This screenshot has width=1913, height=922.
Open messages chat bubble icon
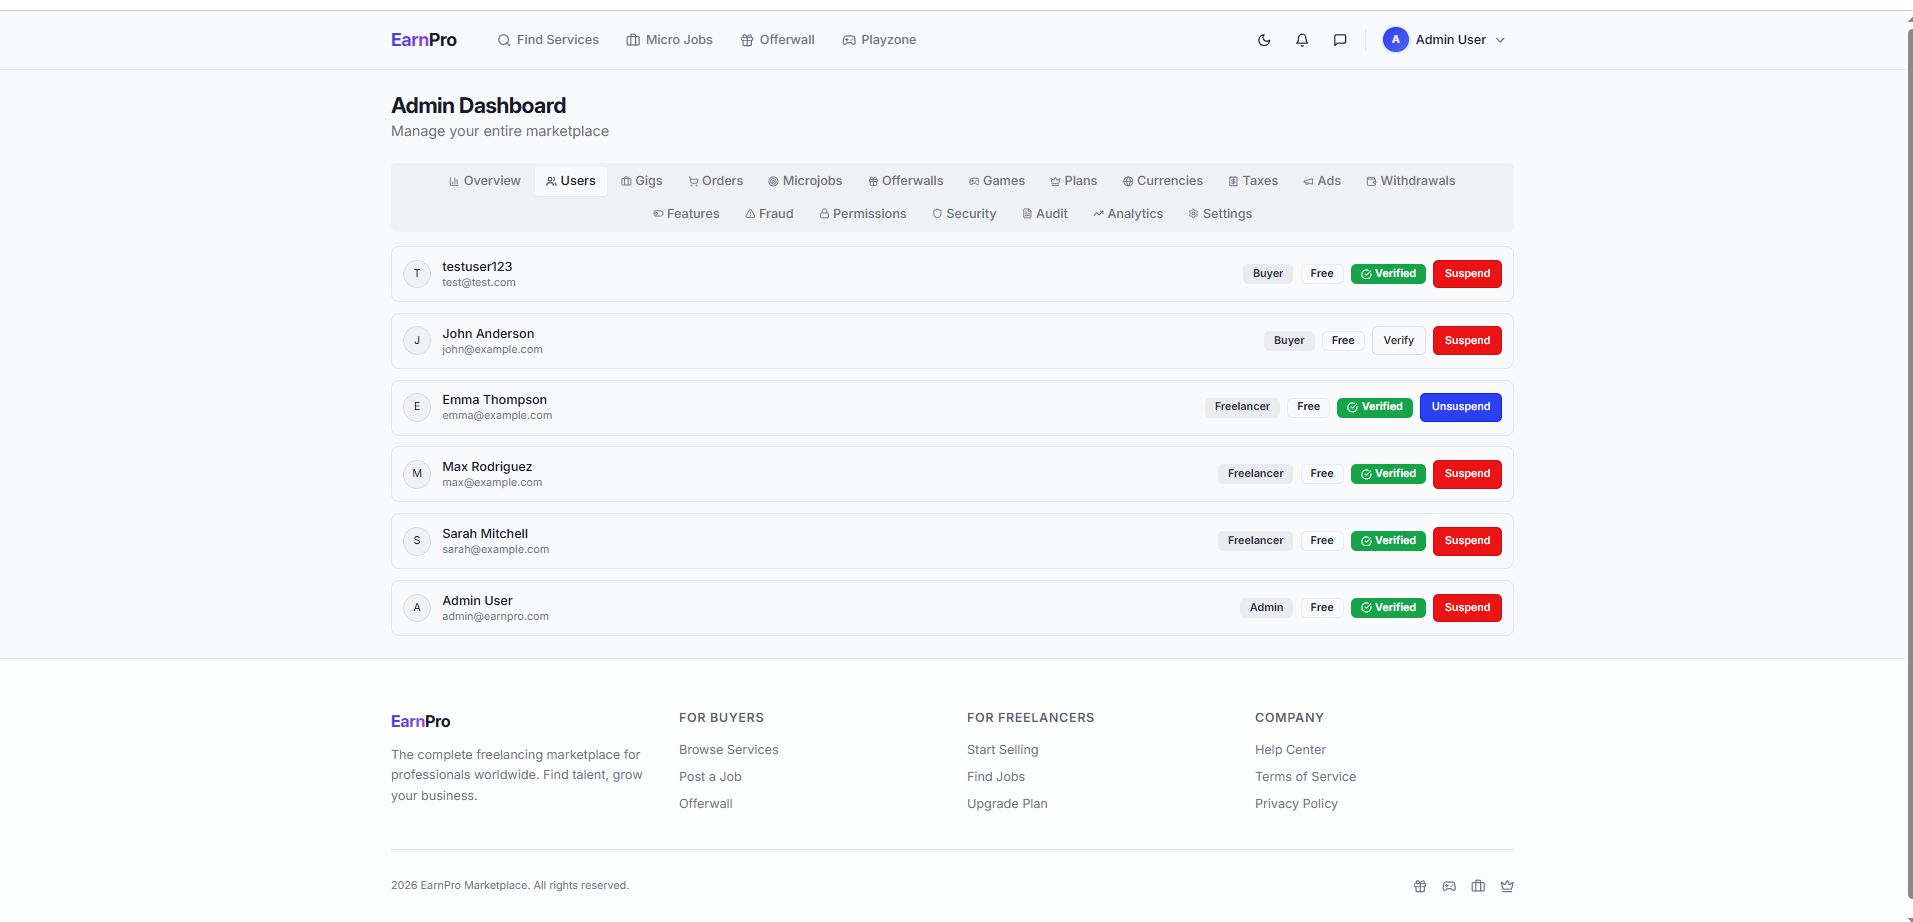1340,40
